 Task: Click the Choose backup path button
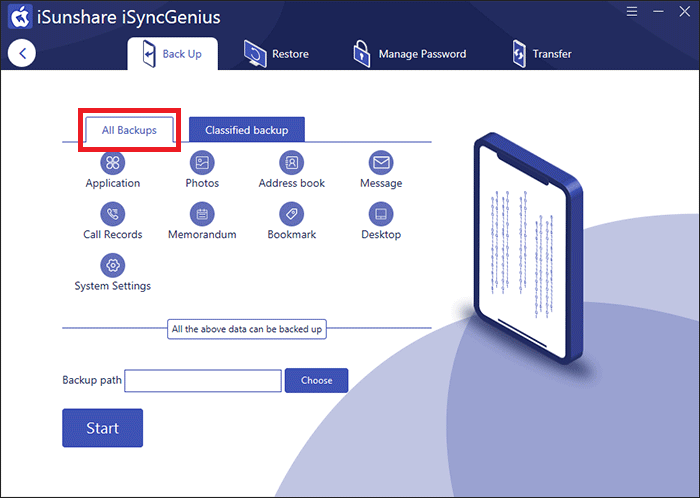tap(317, 380)
